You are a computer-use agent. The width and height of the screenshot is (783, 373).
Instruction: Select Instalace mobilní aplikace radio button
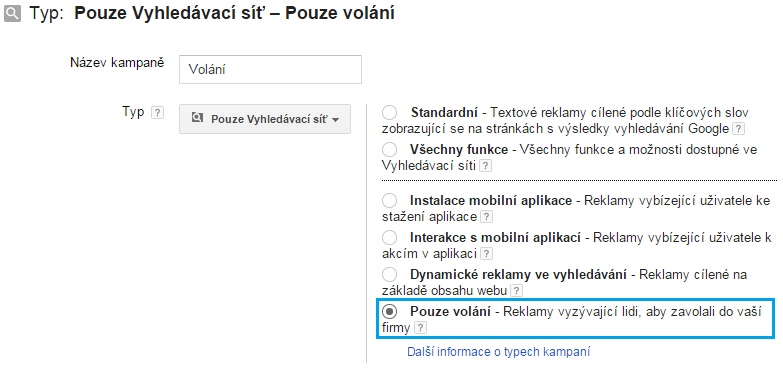(x=390, y=201)
